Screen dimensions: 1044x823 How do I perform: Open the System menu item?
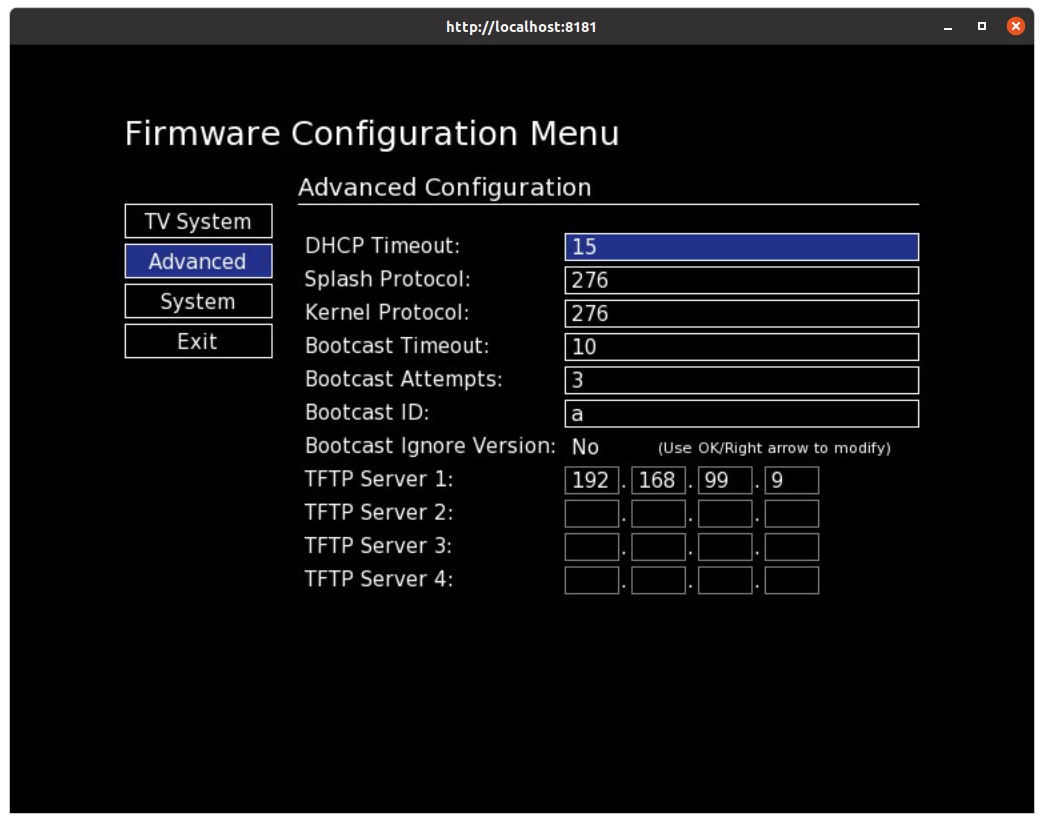[198, 301]
